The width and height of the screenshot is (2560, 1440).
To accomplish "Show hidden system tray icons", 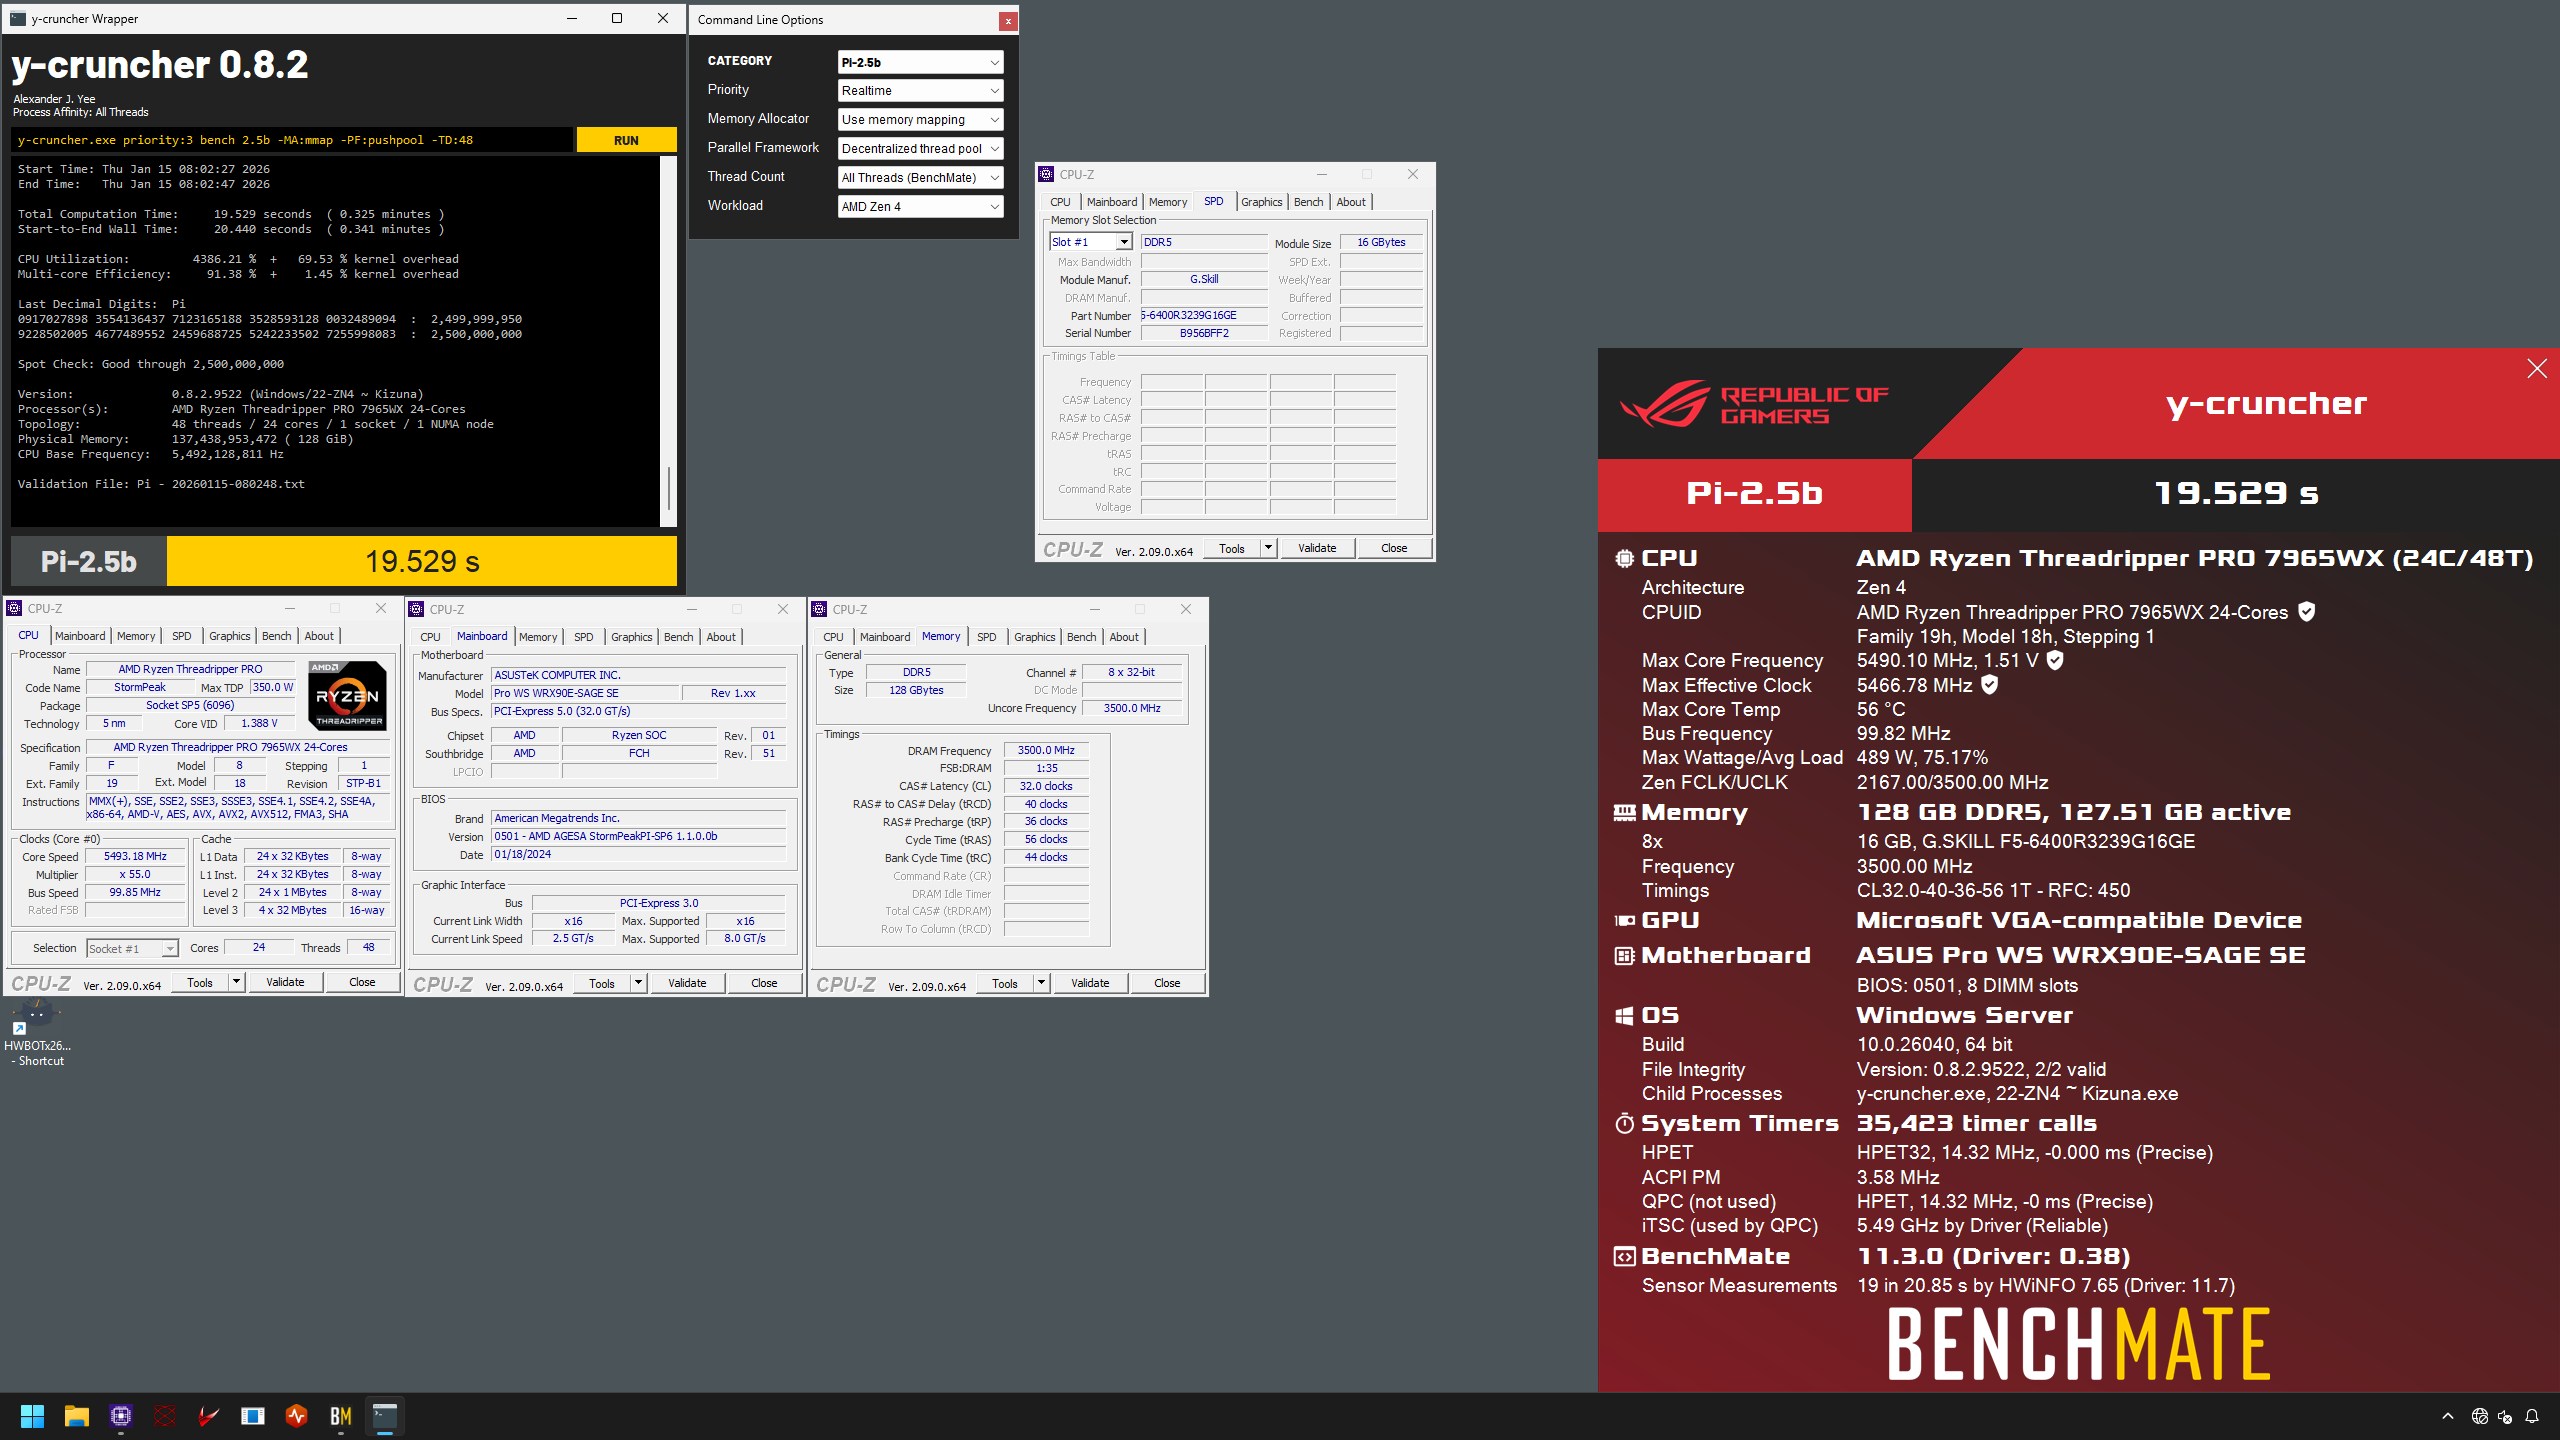I will pos(2448,1416).
